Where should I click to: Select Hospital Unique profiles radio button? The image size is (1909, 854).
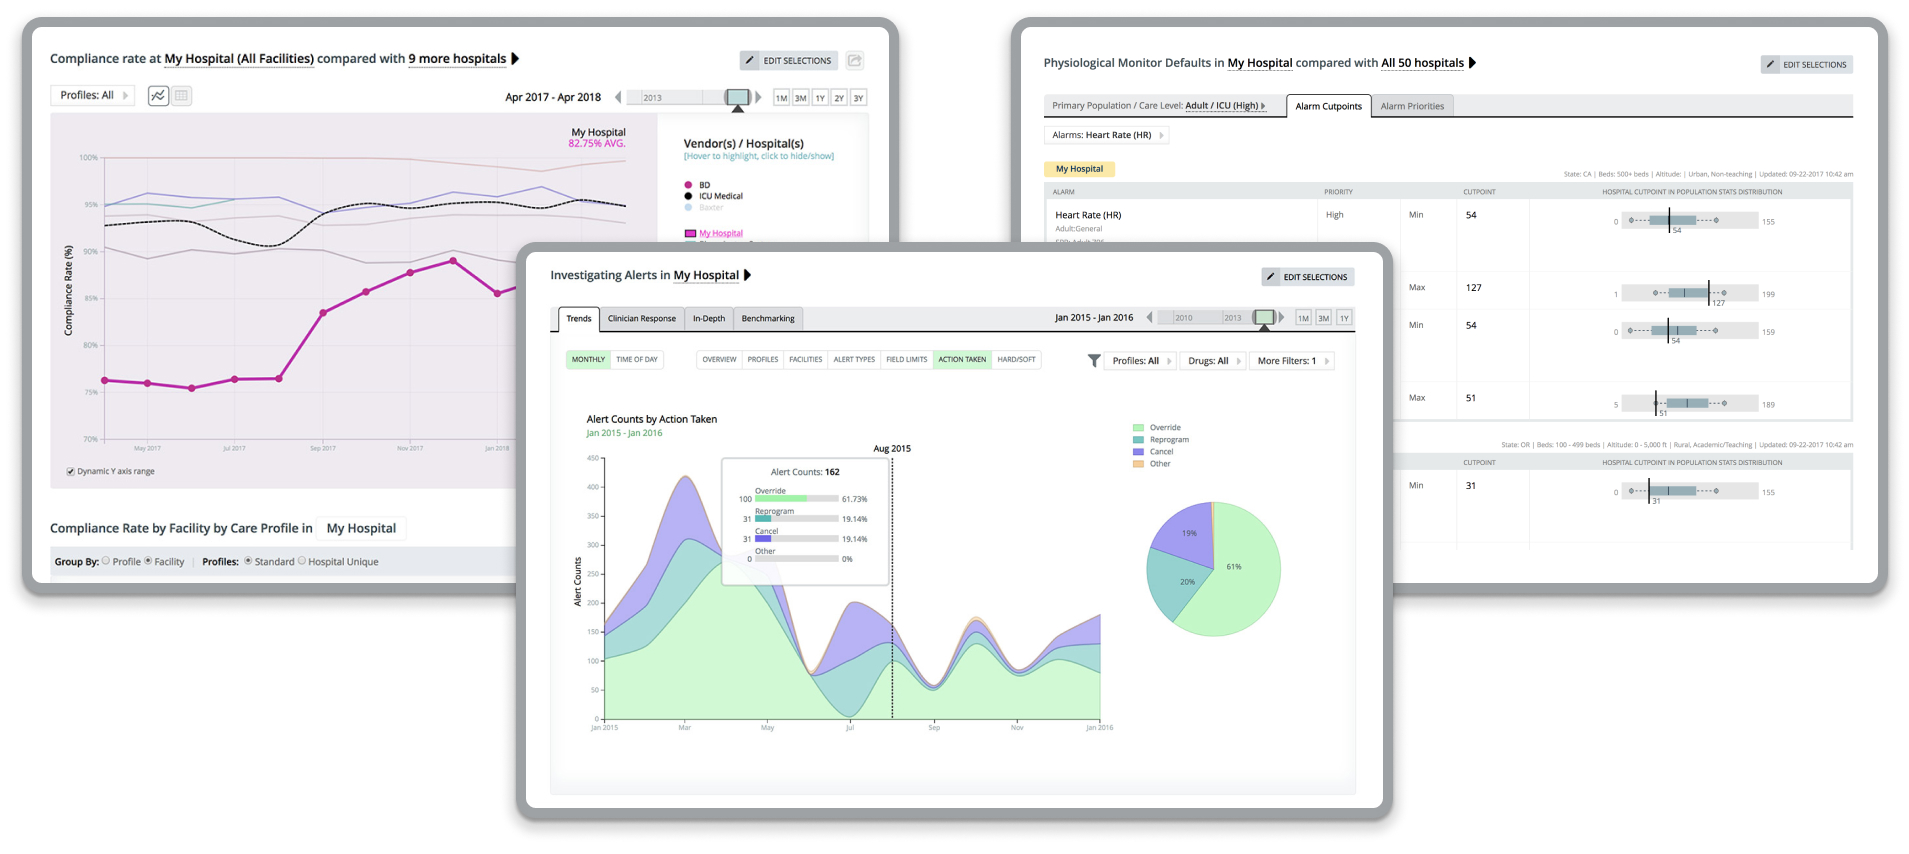[x=302, y=561]
